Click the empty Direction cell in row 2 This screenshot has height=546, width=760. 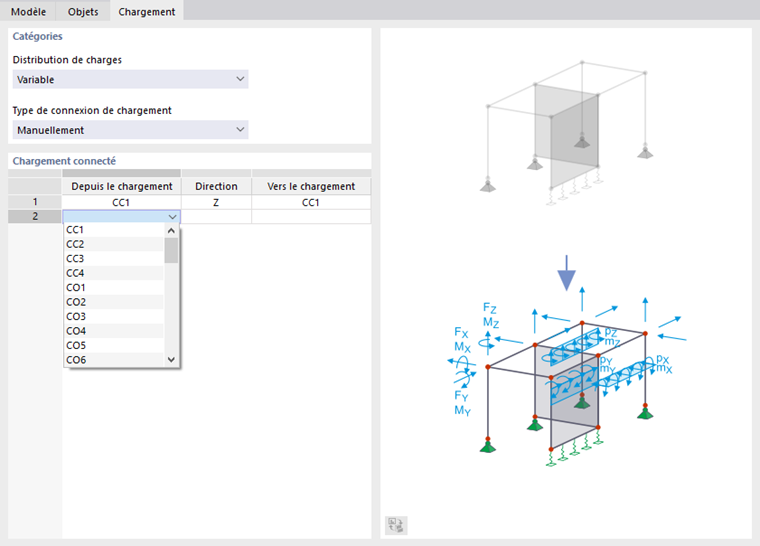tap(216, 216)
